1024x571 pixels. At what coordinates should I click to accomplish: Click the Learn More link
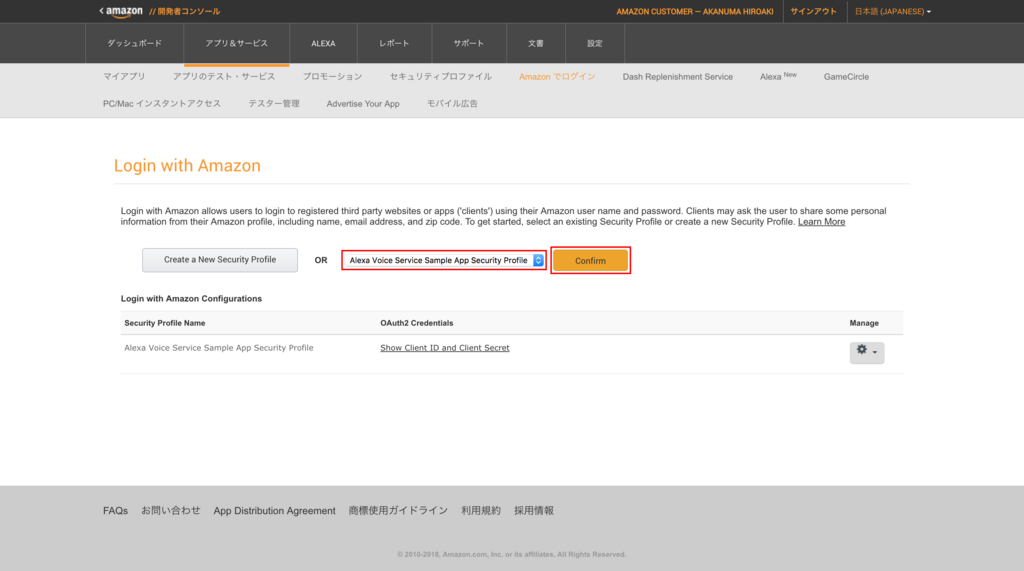(822, 222)
